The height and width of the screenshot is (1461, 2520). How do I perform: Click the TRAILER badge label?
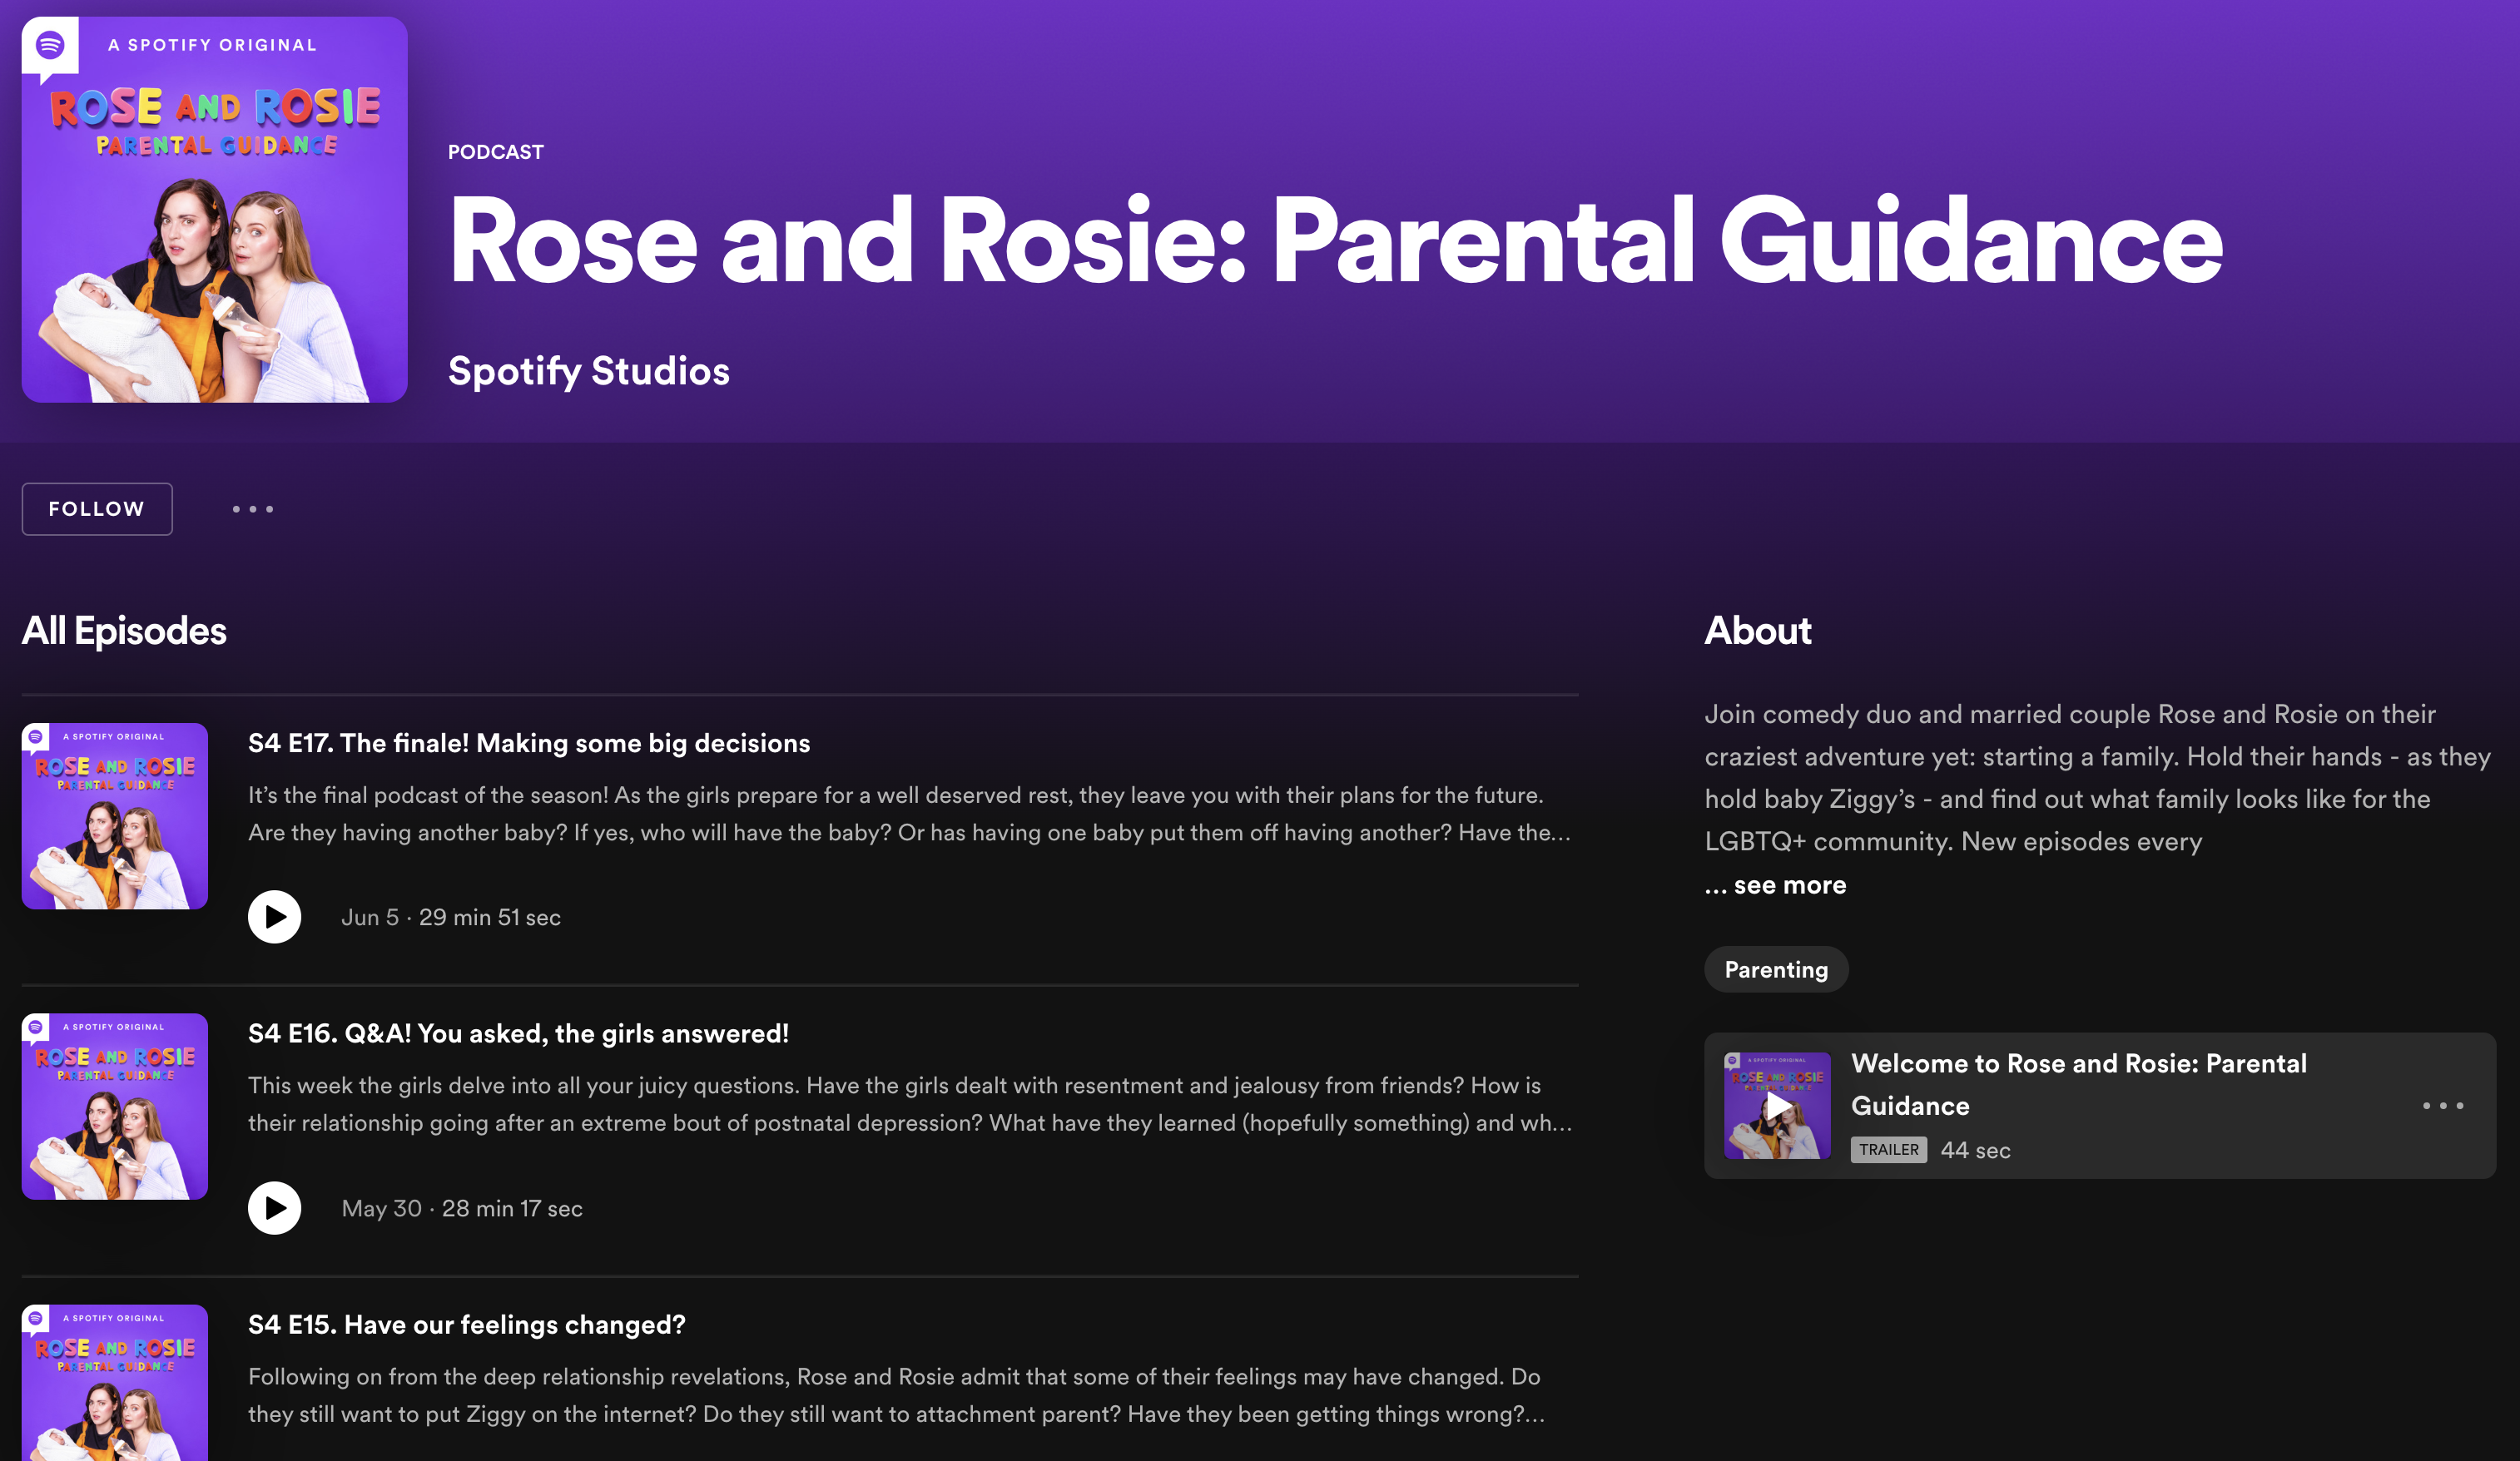coord(1888,1150)
